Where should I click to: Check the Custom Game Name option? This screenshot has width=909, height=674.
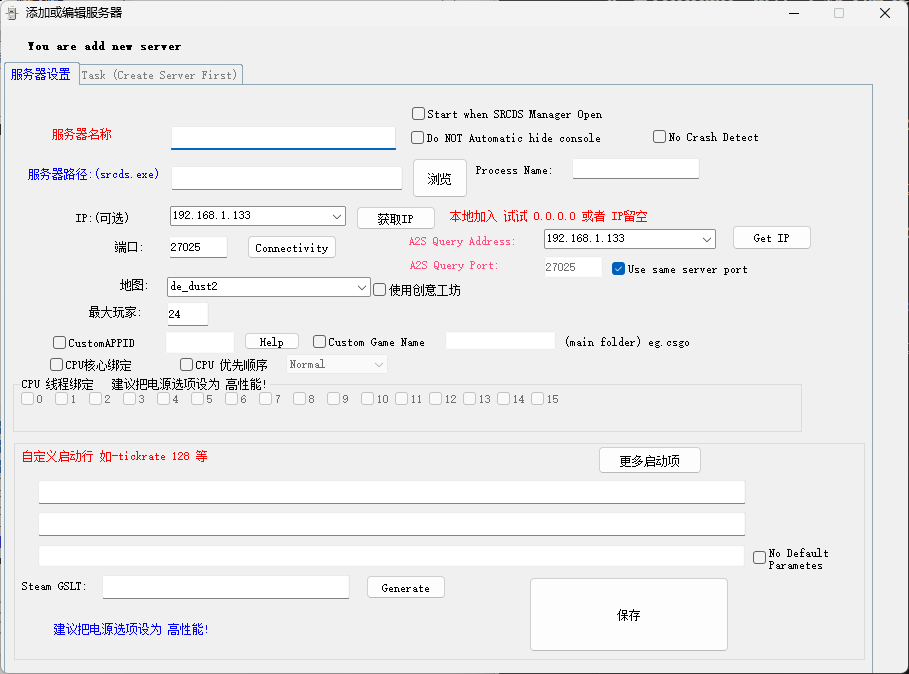point(319,341)
